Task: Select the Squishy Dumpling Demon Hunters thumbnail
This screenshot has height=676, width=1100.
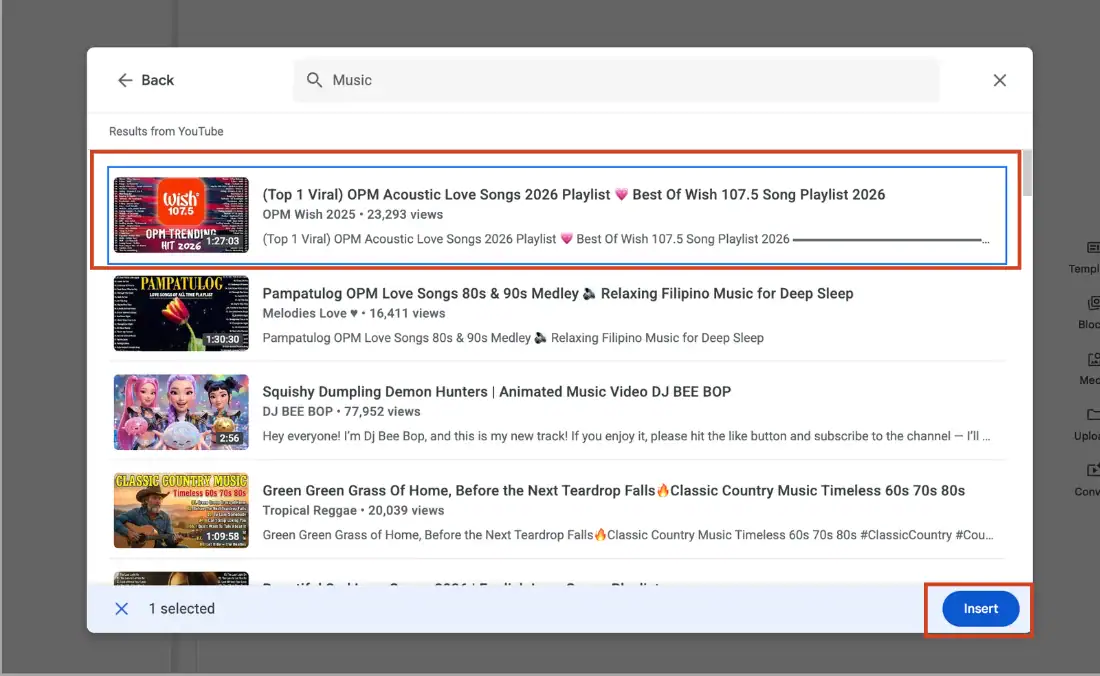Action: tap(181, 412)
